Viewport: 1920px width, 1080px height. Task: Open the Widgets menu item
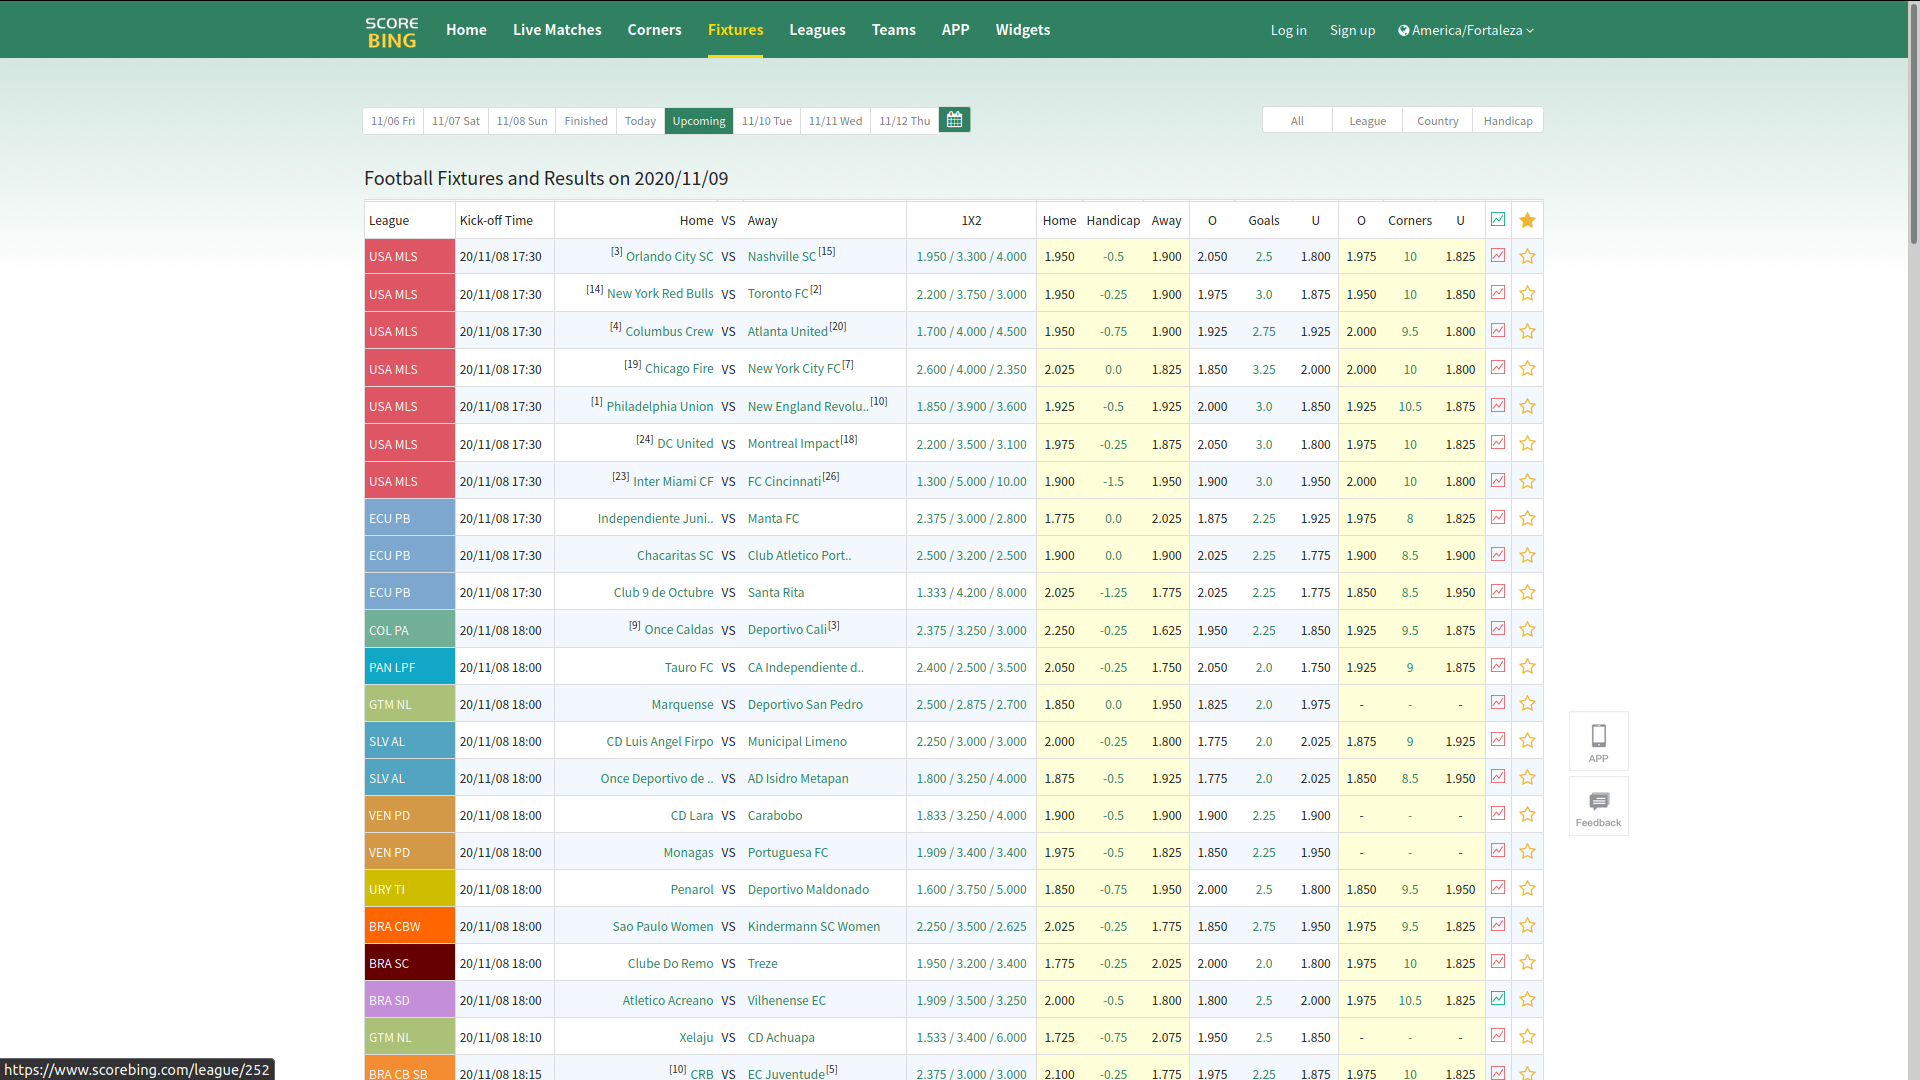[1022, 30]
